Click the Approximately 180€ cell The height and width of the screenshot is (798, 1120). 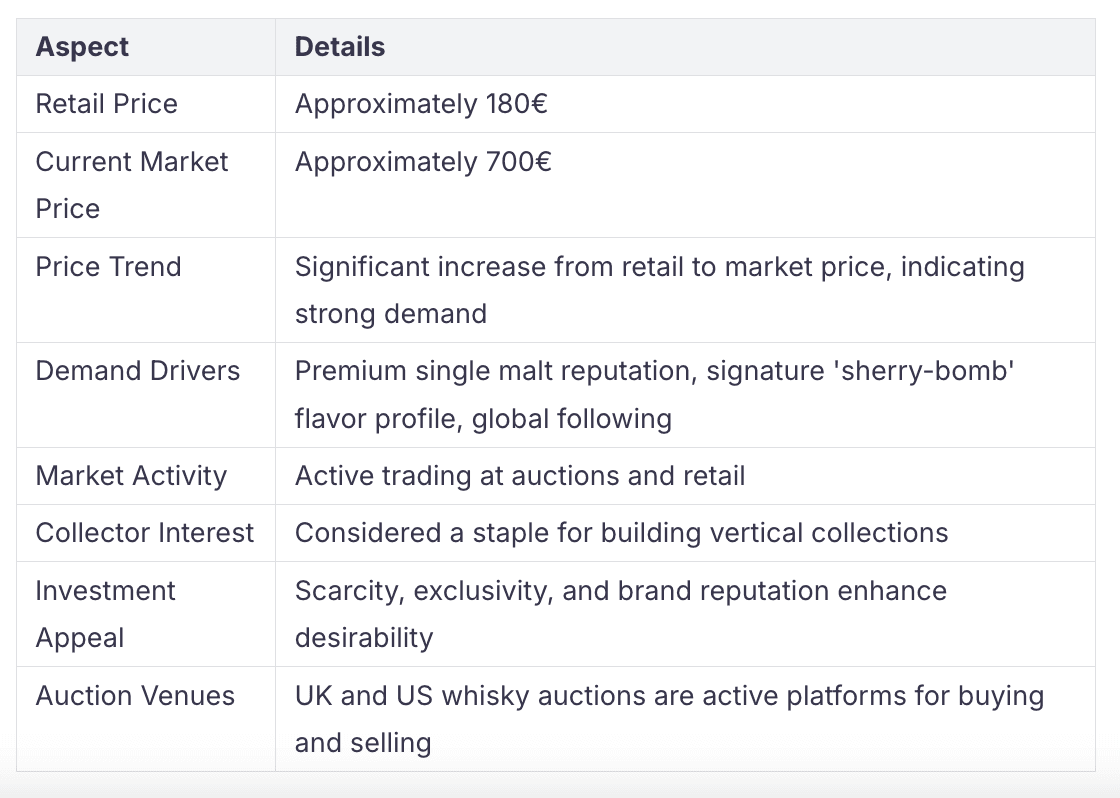click(421, 104)
